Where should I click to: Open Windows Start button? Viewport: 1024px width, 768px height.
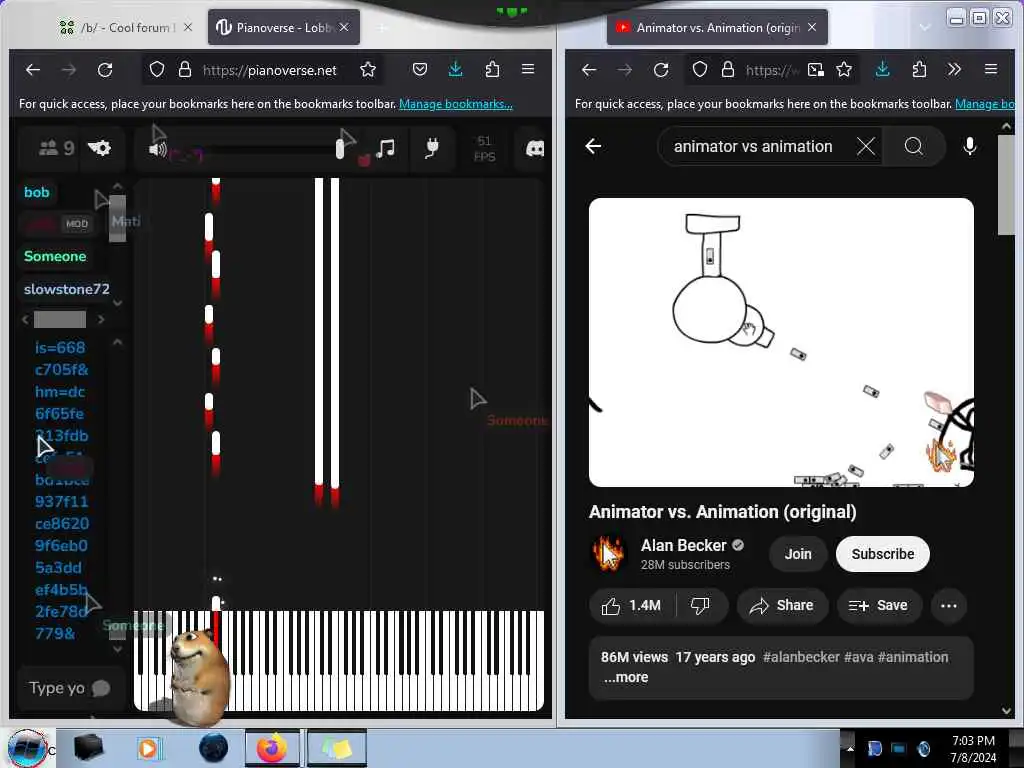tap(28, 749)
